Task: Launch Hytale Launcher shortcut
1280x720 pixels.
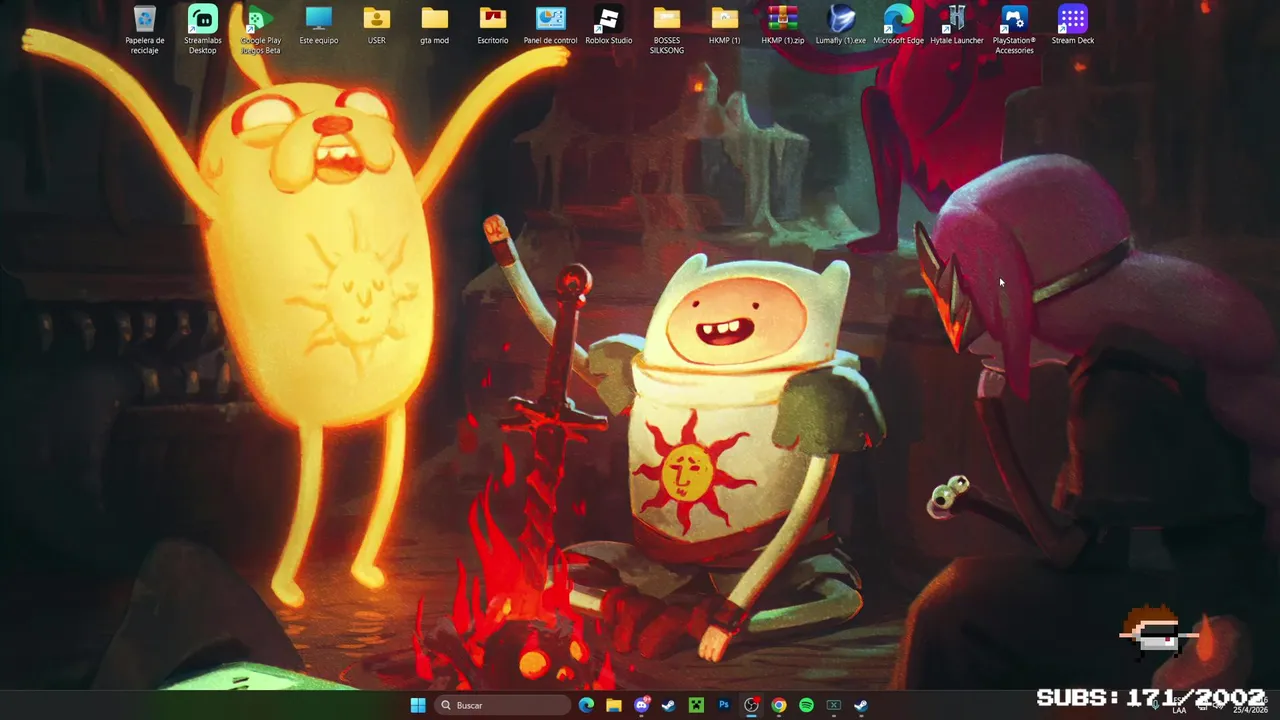Action: 957,26
